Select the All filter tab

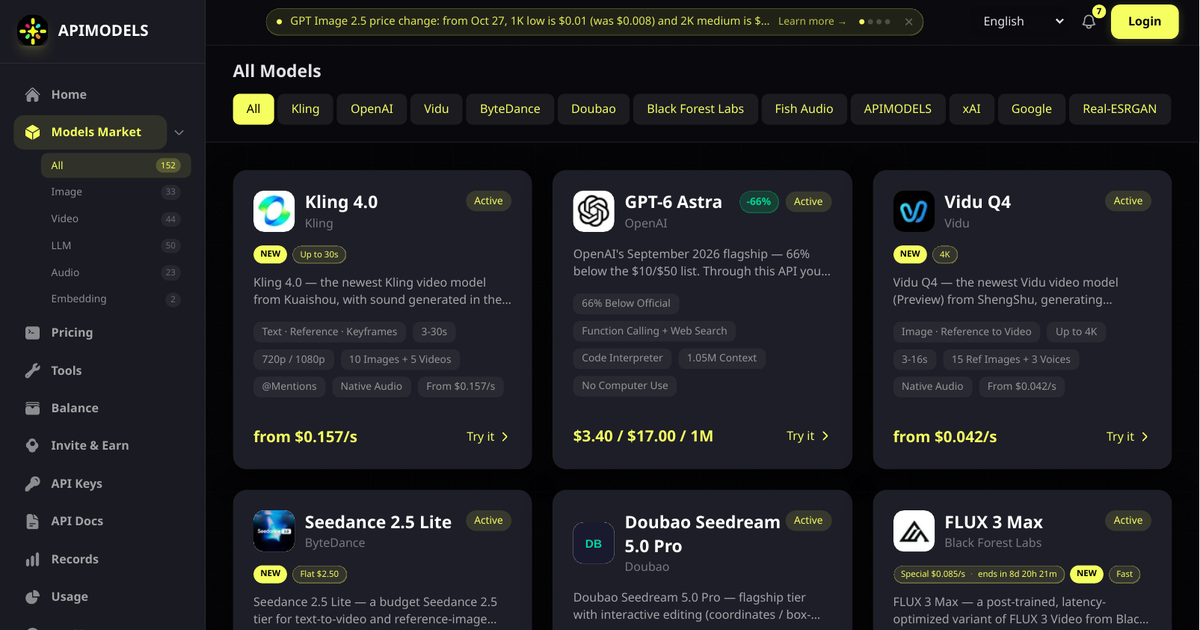(253, 109)
